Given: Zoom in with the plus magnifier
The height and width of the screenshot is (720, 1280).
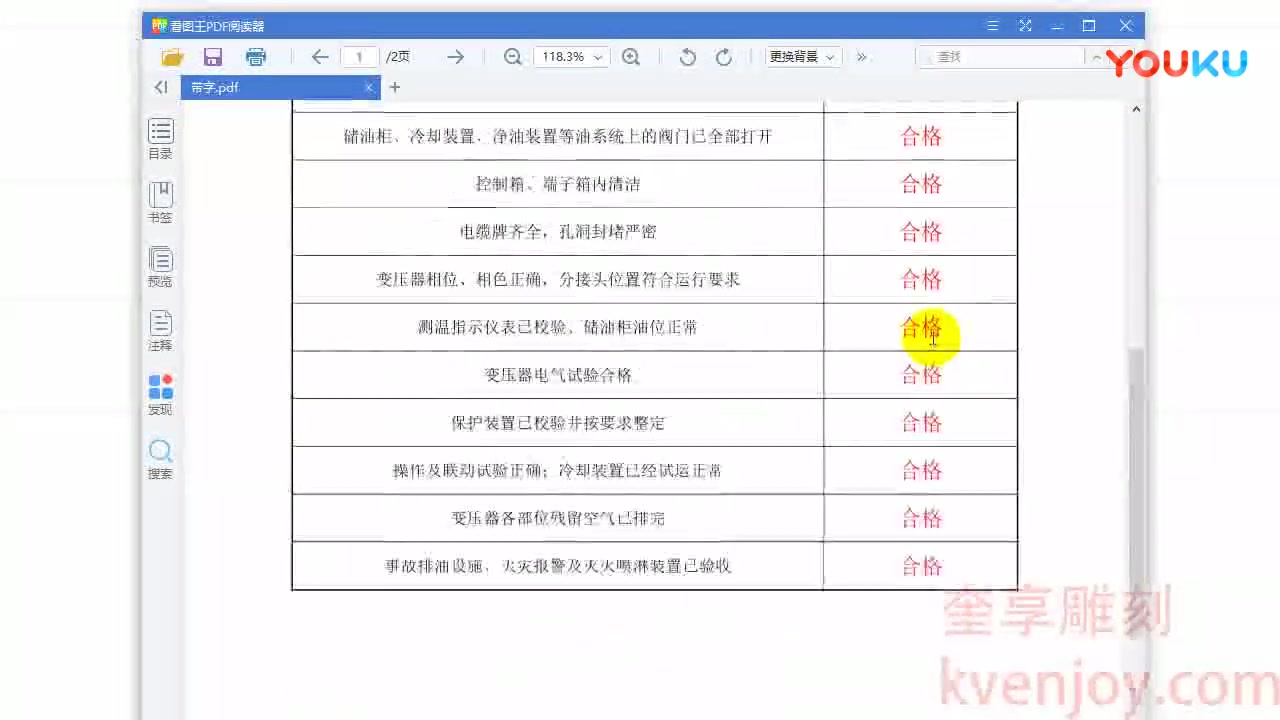Looking at the screenshot, I should click(631, 57).
